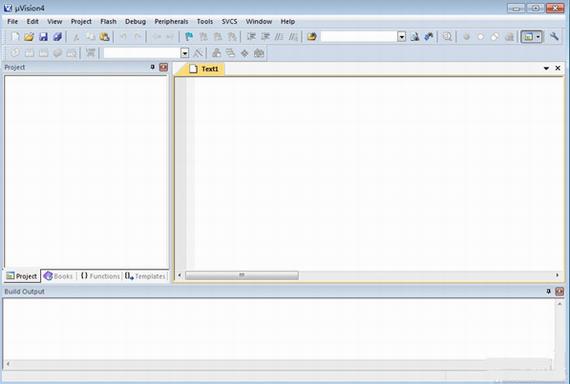Image resolution: width=570 pixels, height=384 pixels.
Task: Open Target Options magic wand icon
Action: coord(197,53)
